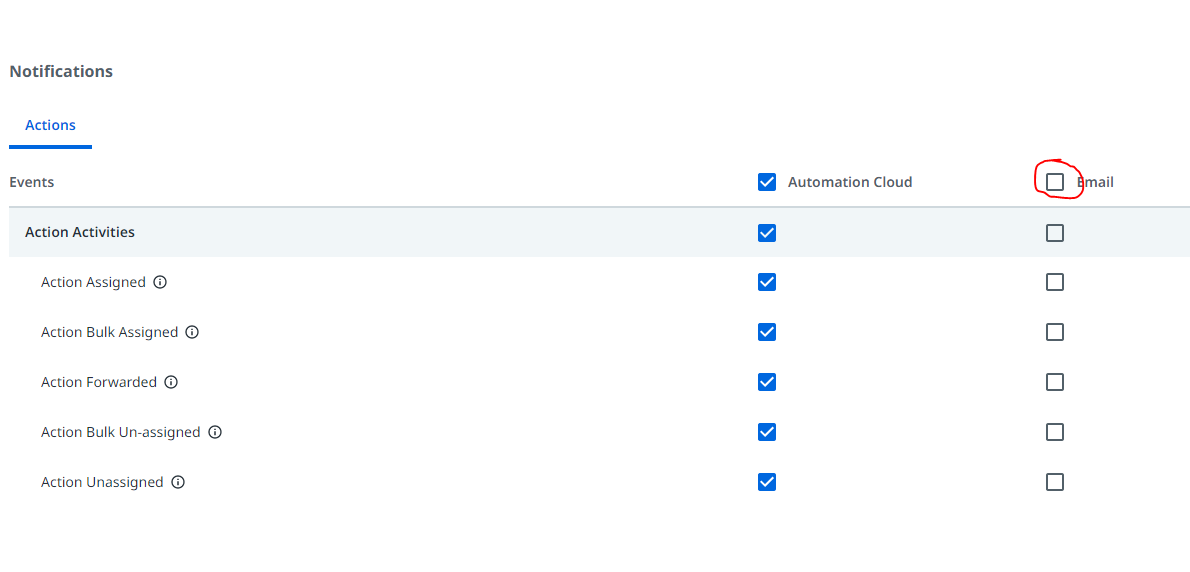This screenshot has height=572, width=1190.
Task: Open the Actions tab
Action: 50,125
